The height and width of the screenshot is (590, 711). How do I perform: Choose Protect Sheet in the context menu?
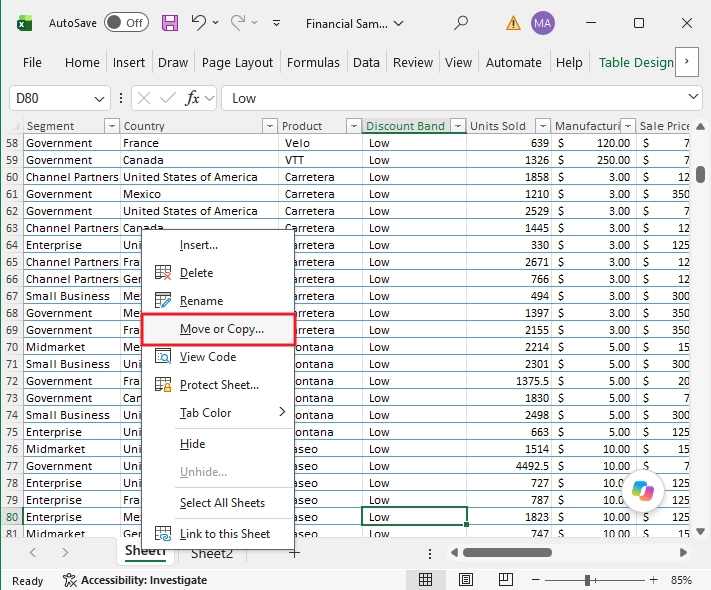219,385
